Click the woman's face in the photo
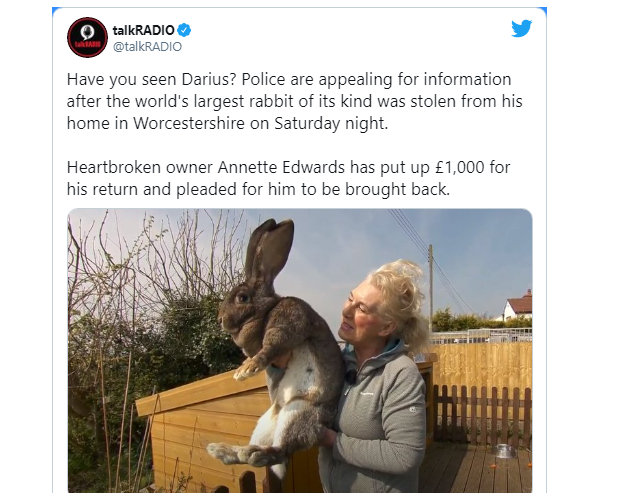This screenshot has width=638, height=493. coord(359,311)
